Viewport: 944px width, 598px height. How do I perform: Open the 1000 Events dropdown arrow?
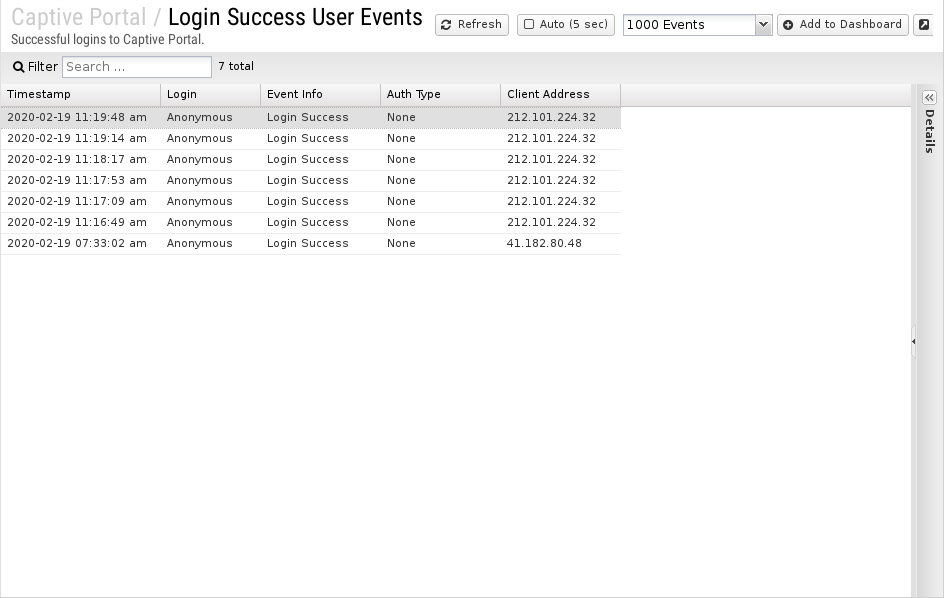coord(764,25)
